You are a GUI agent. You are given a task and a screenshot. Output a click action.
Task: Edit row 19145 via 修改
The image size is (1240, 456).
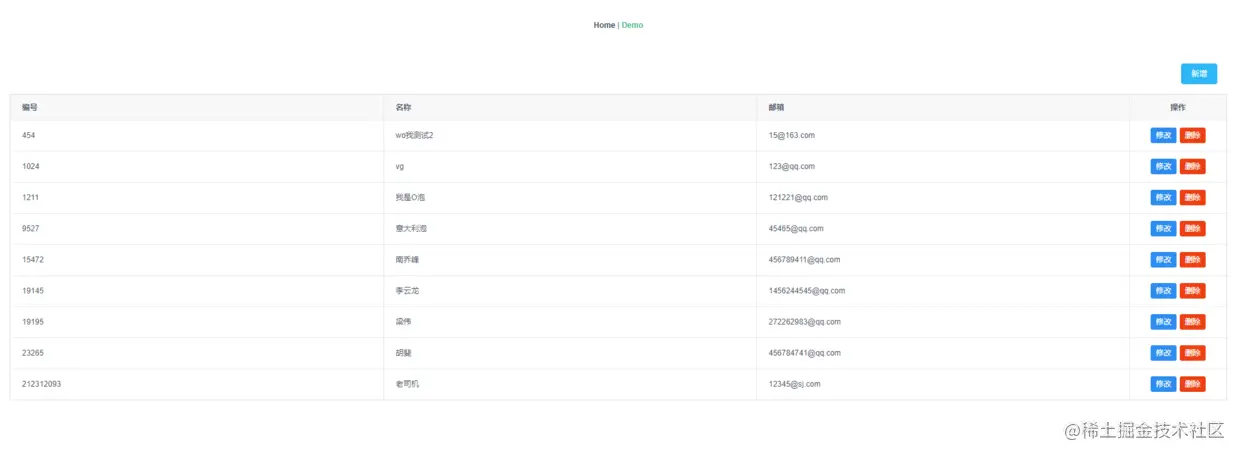pyautogui.click(x=1163, y=290)
